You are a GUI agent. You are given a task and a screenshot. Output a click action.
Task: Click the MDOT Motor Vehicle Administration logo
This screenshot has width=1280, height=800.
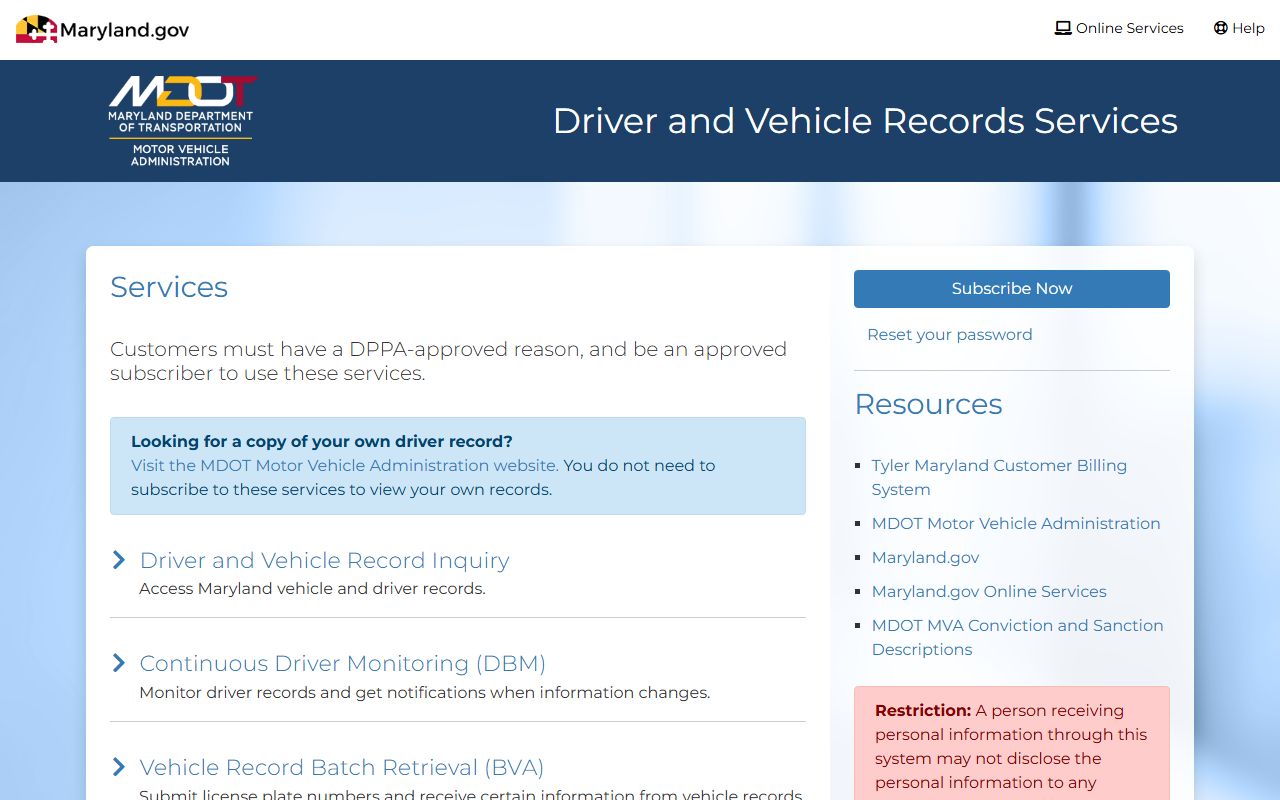182,121
